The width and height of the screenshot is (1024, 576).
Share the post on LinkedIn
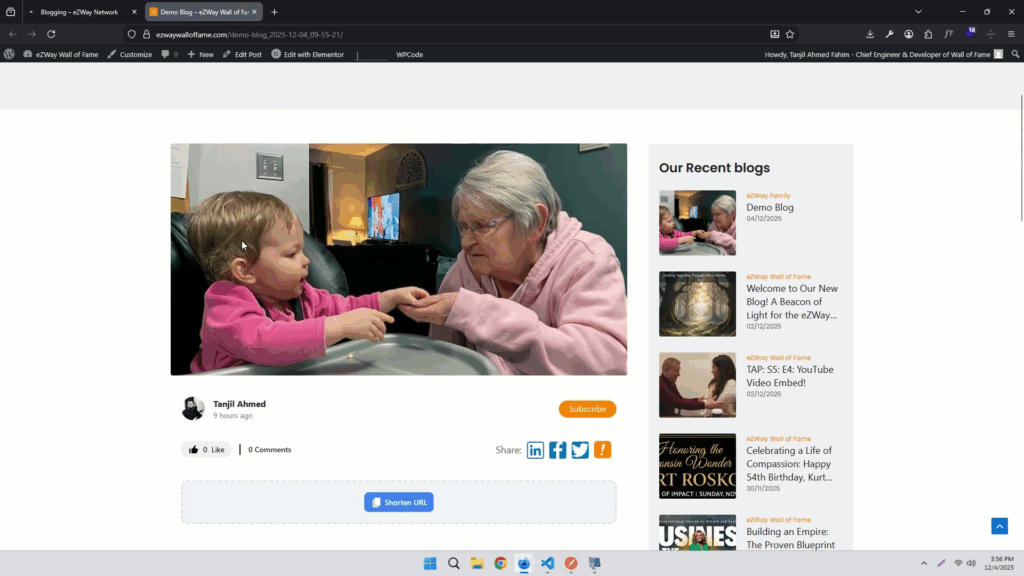coord(535,450)
